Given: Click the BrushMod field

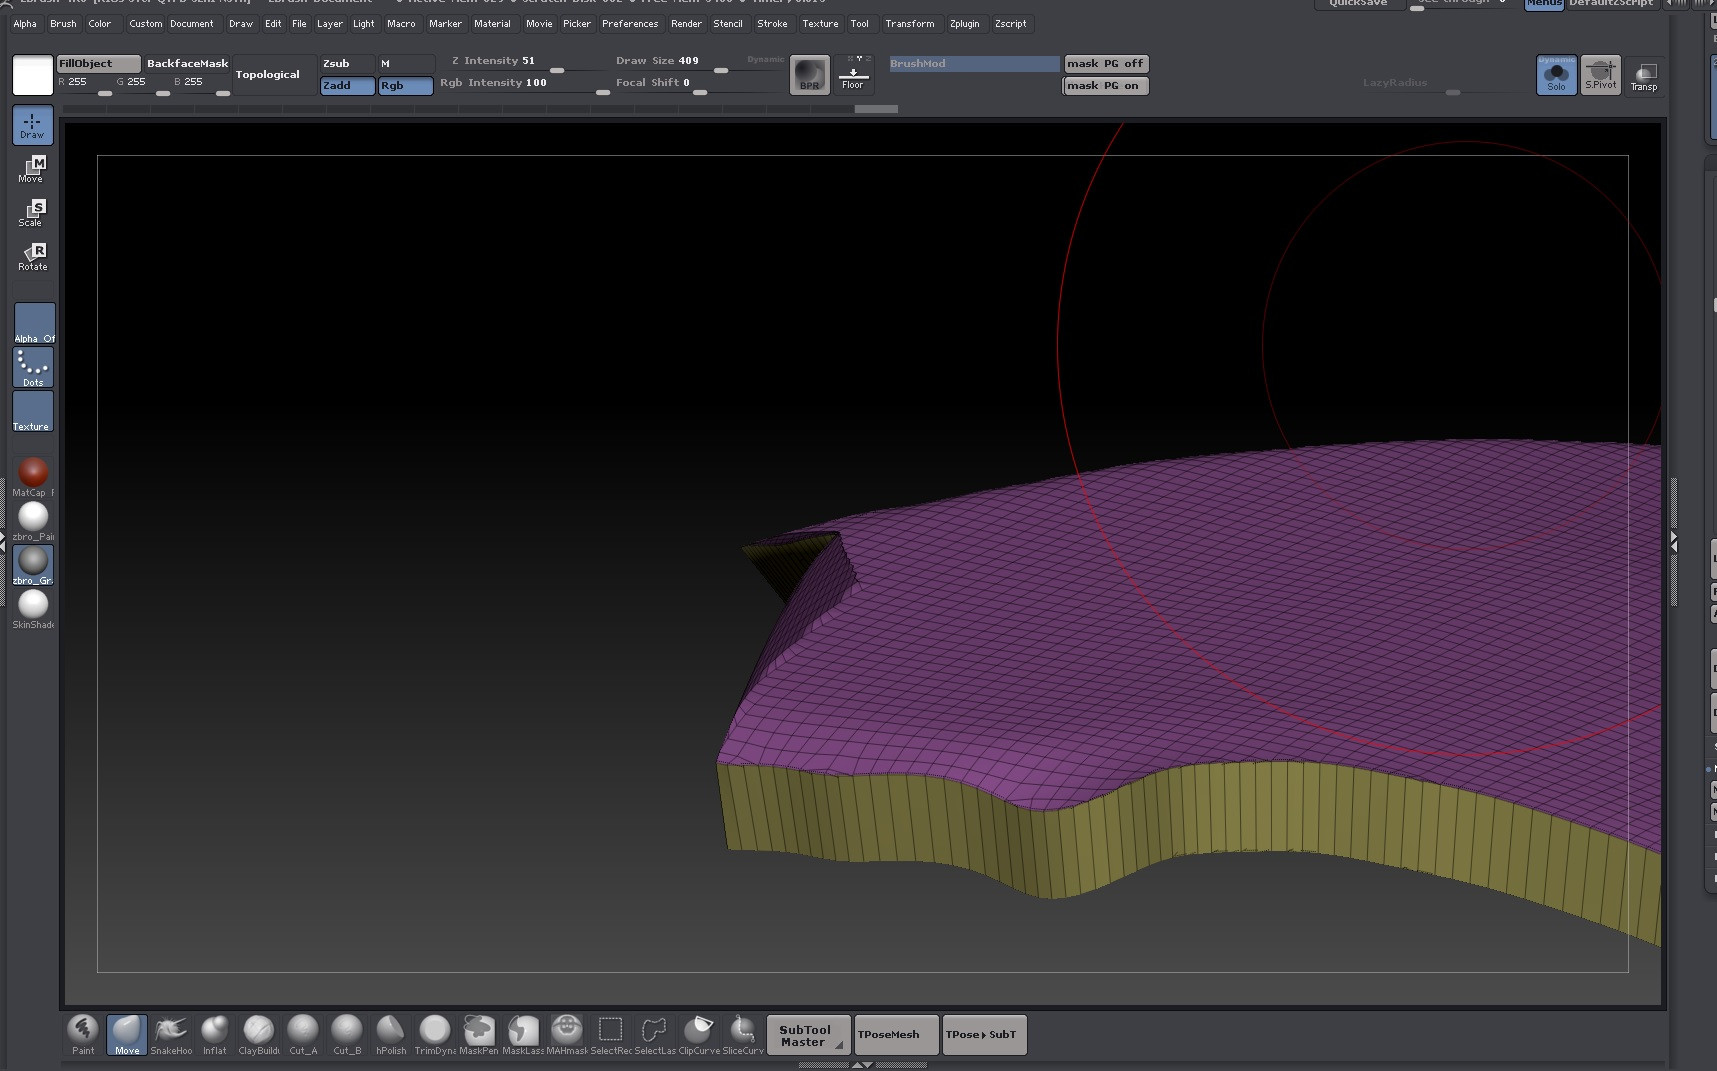Looking at the screenshot, I should (974, 64).
